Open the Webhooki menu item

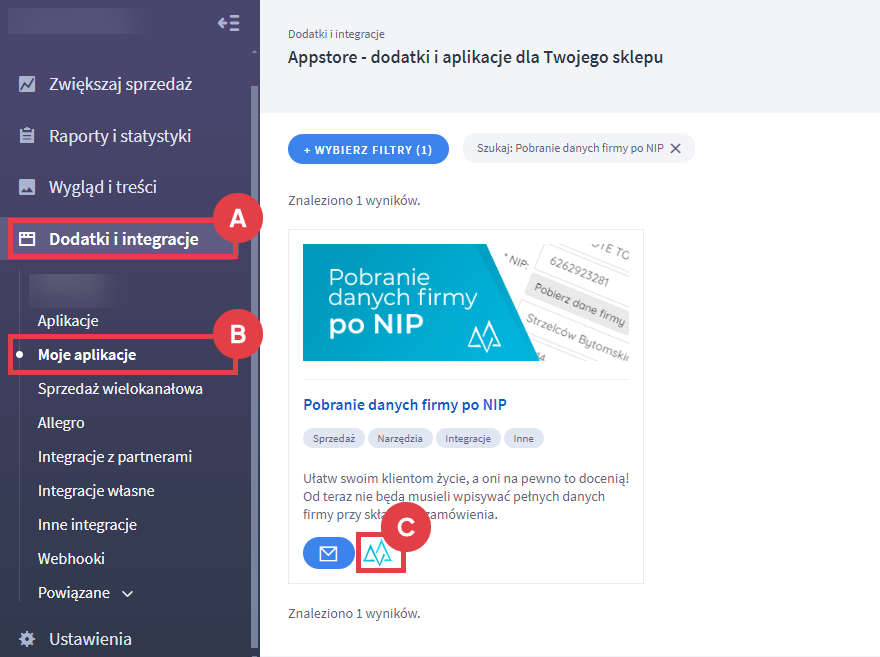71,559
